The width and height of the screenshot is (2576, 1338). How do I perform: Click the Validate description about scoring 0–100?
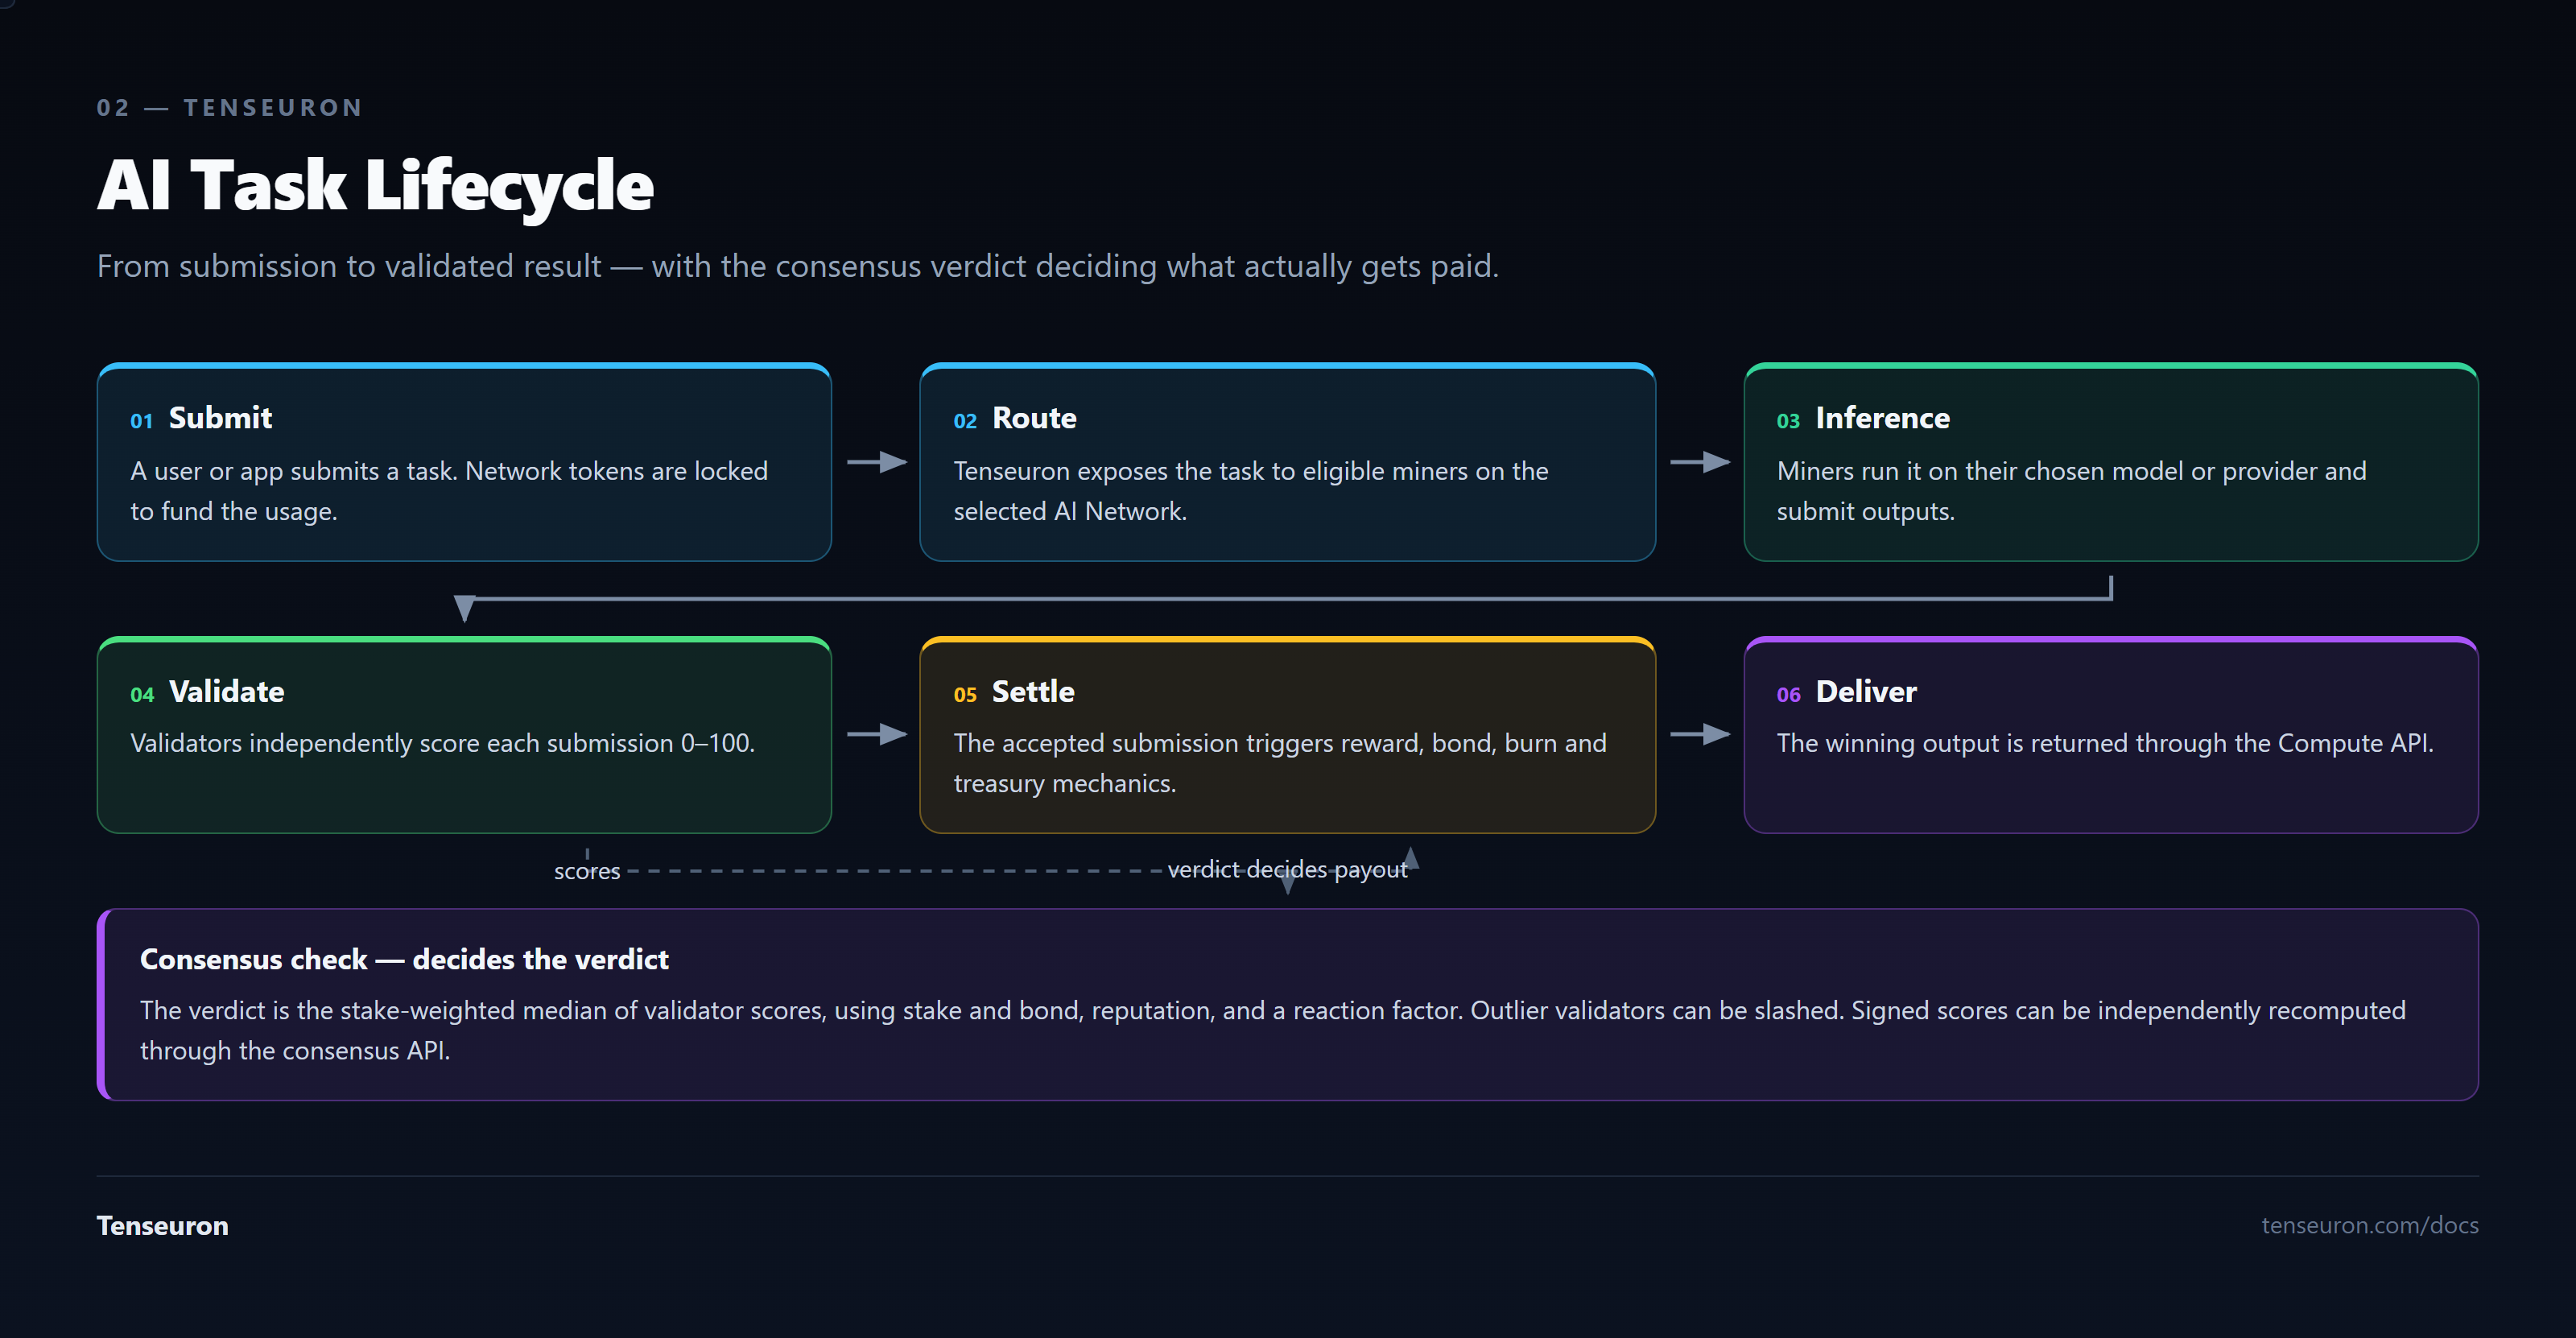tap(443, 743)
